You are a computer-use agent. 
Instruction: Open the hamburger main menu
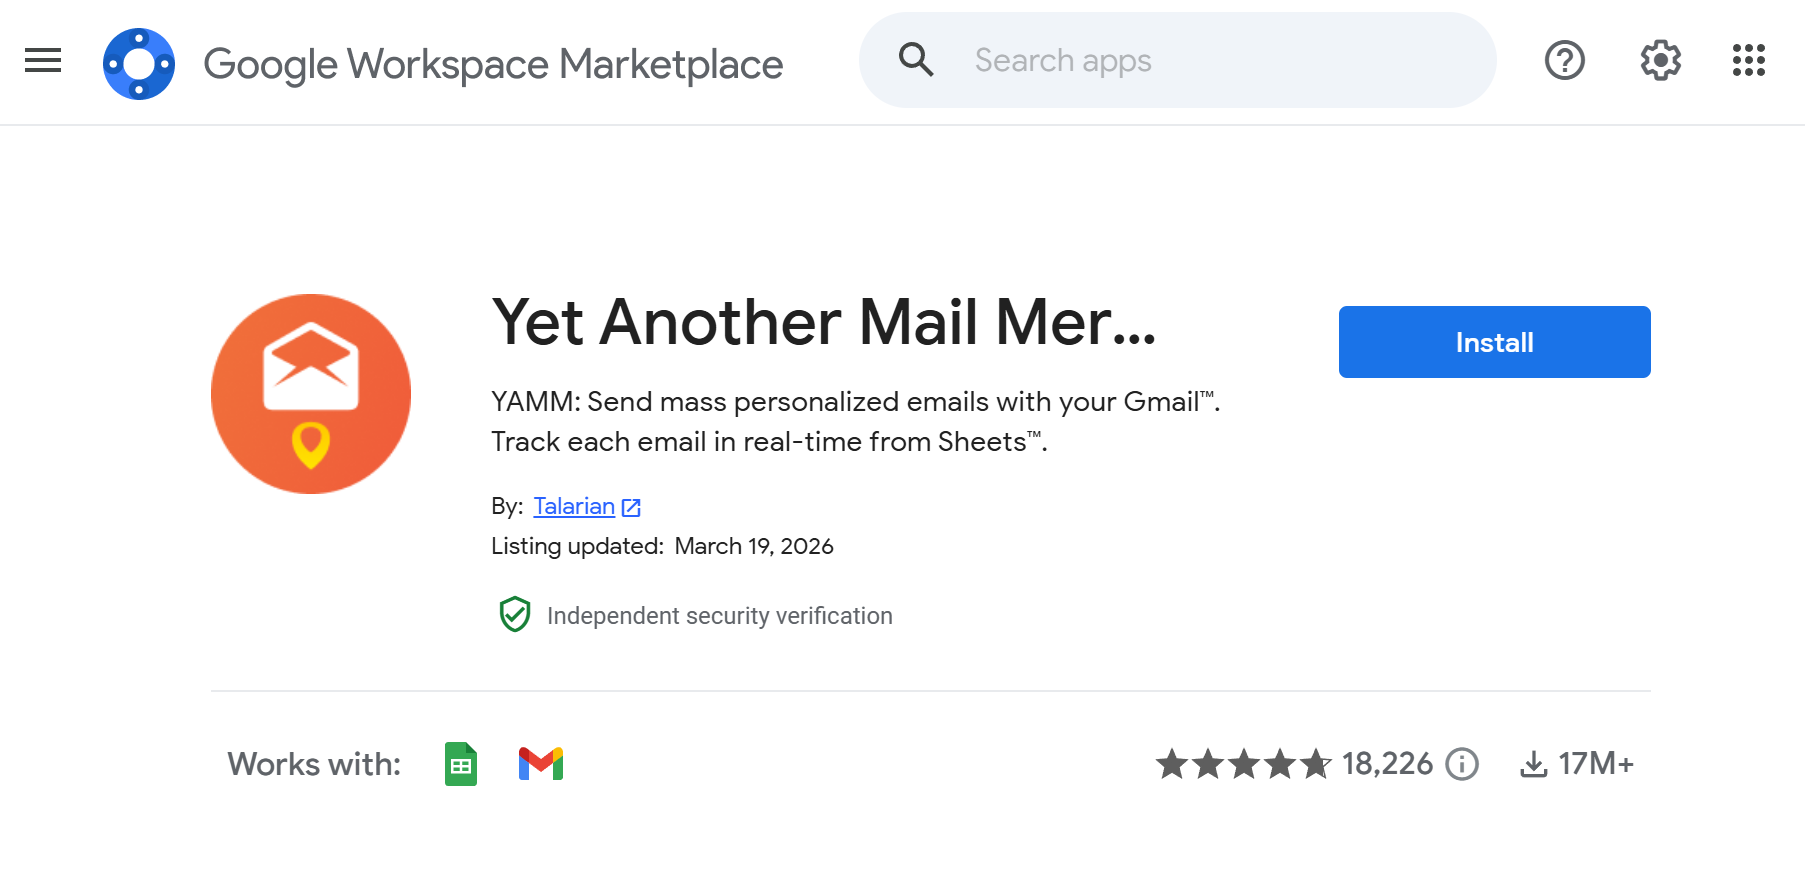point(43,61)
